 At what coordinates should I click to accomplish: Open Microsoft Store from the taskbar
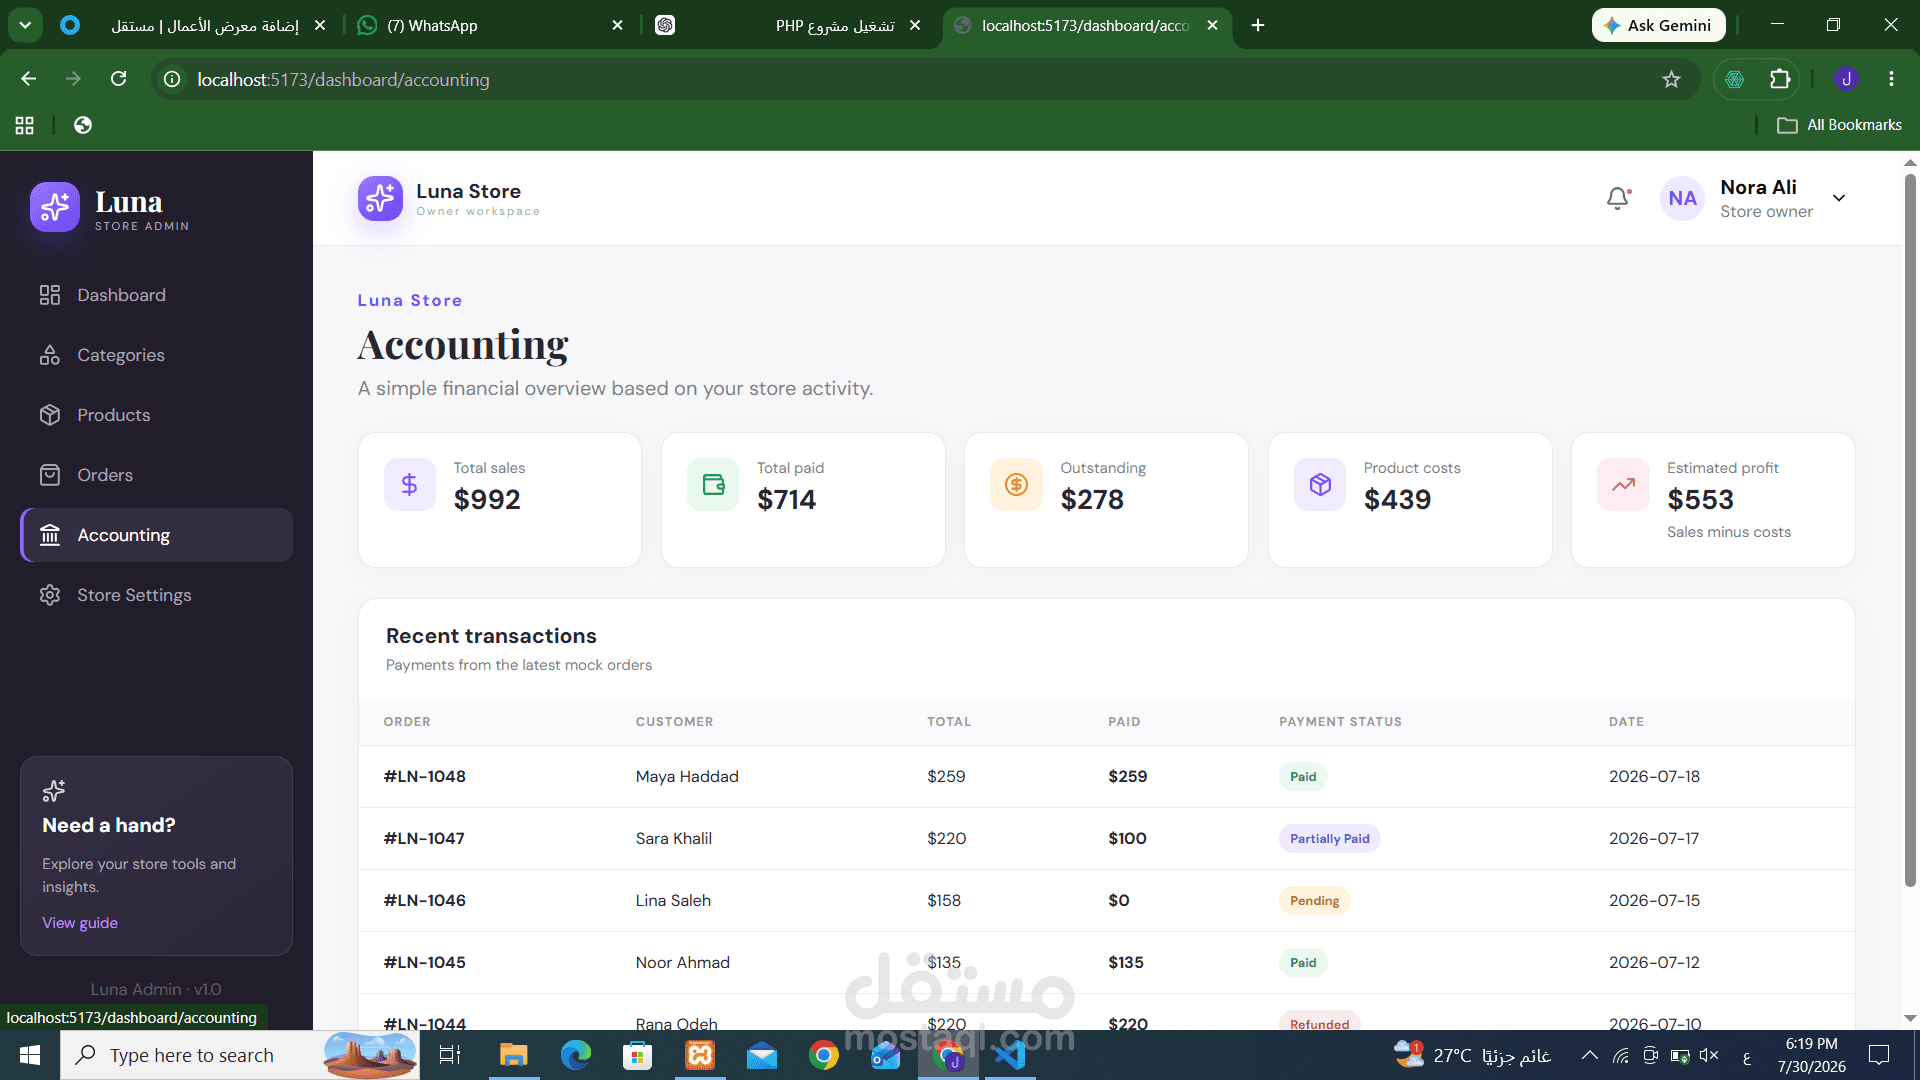click(x=637, y=1055)
